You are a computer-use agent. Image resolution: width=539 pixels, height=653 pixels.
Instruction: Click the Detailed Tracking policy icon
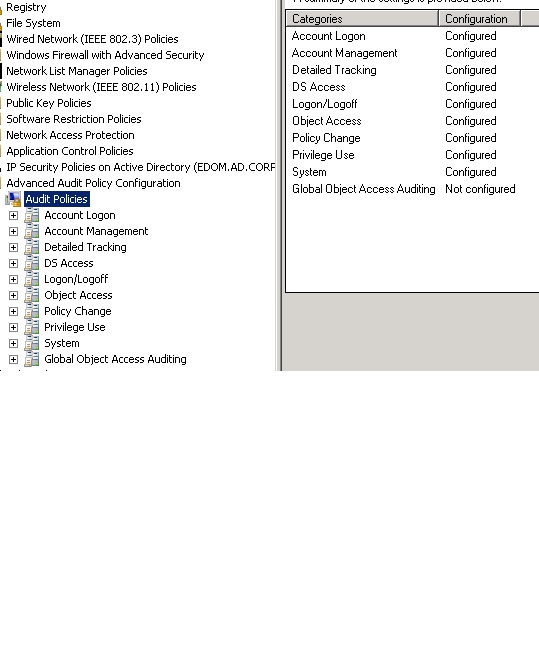point(32,247)
